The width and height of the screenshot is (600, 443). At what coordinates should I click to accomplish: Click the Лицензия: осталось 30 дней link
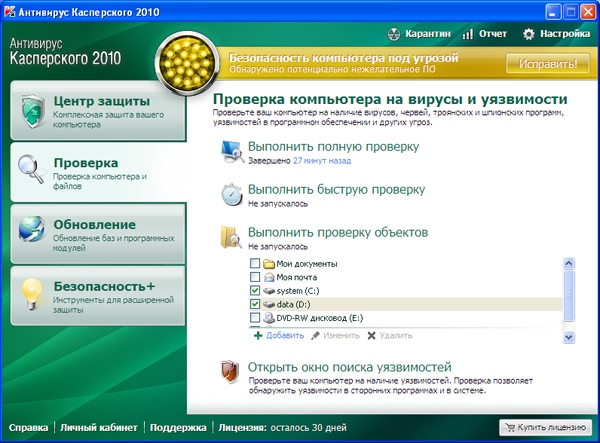[x=282, y=427]
